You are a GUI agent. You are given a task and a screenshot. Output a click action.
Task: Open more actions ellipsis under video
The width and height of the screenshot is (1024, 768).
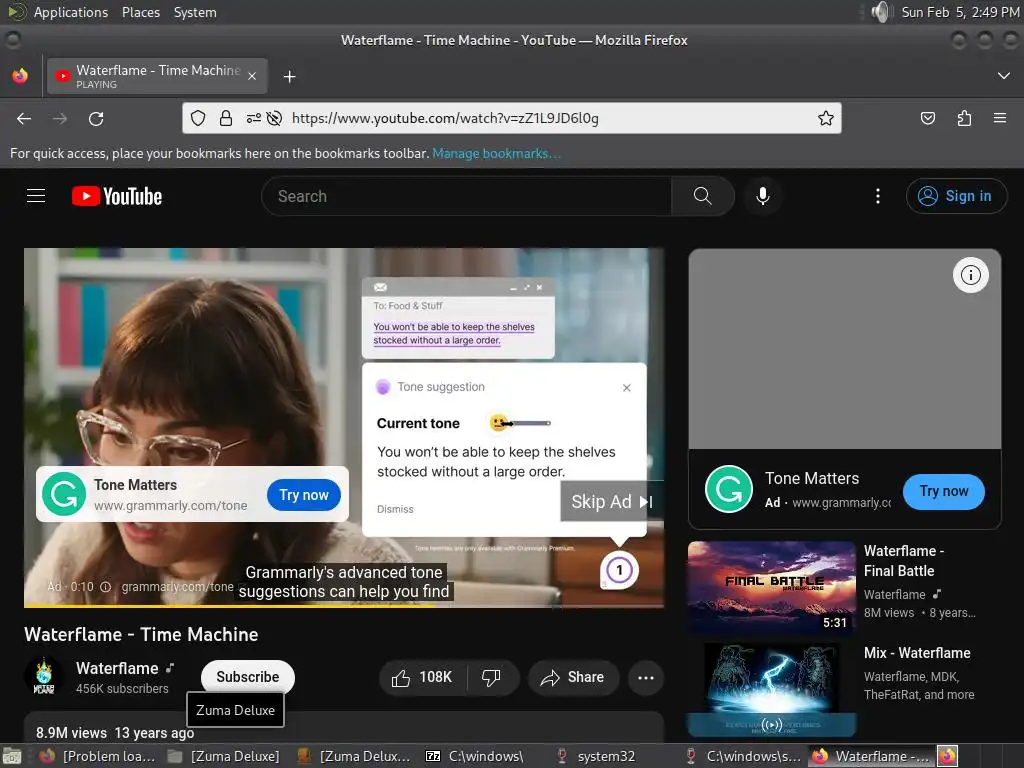click(646, 677)
